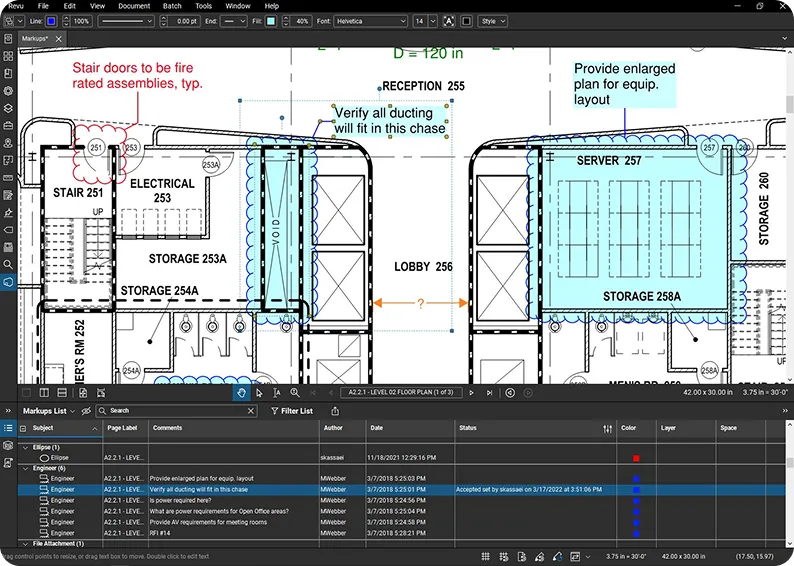This screenshot has height=566, width=794.
Task: Open file access panel icon
Action: pyautogui.click(x=8, y=39)
